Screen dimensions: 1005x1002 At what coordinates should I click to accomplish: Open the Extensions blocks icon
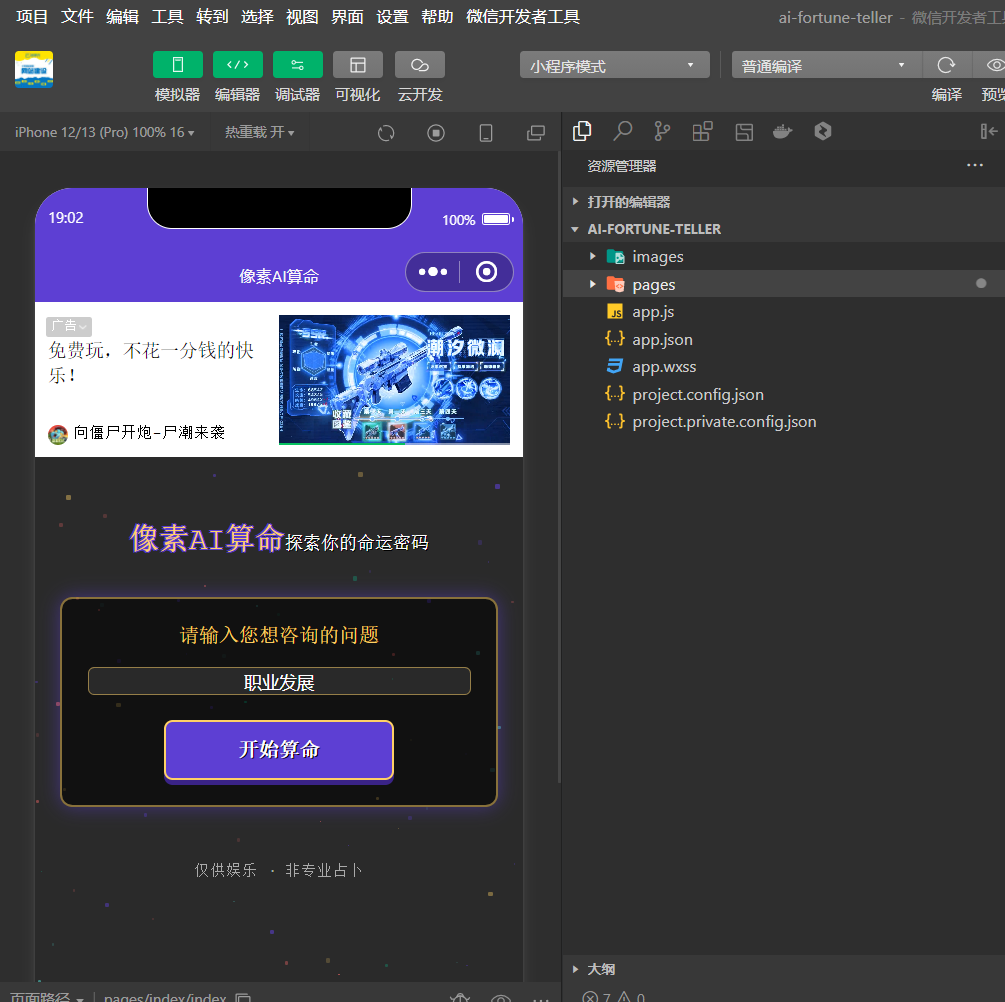pos(702,131)
